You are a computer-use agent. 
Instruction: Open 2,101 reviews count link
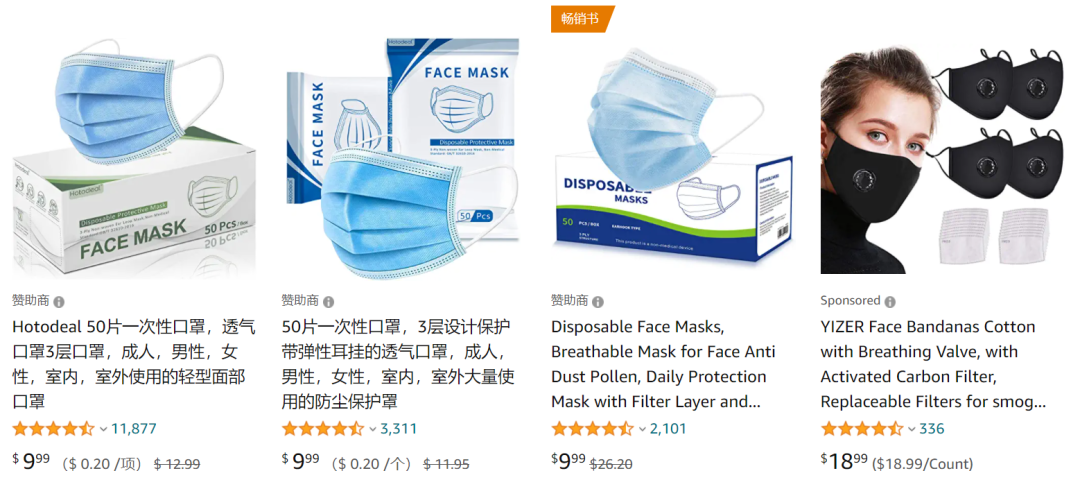point(668,429)
